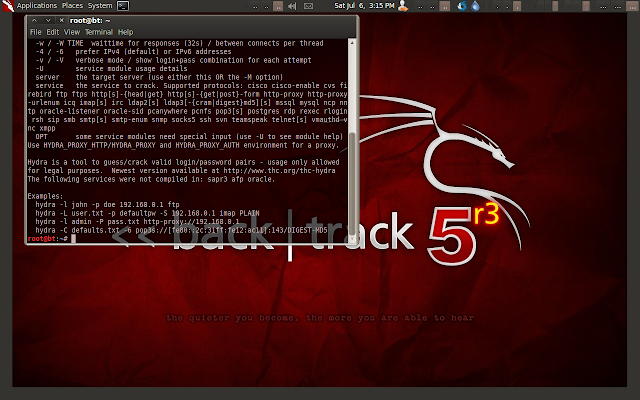Viewport: 640px width, 400px height.
Task: Click the BackTrack logo icon in panel
Action: 8,6
